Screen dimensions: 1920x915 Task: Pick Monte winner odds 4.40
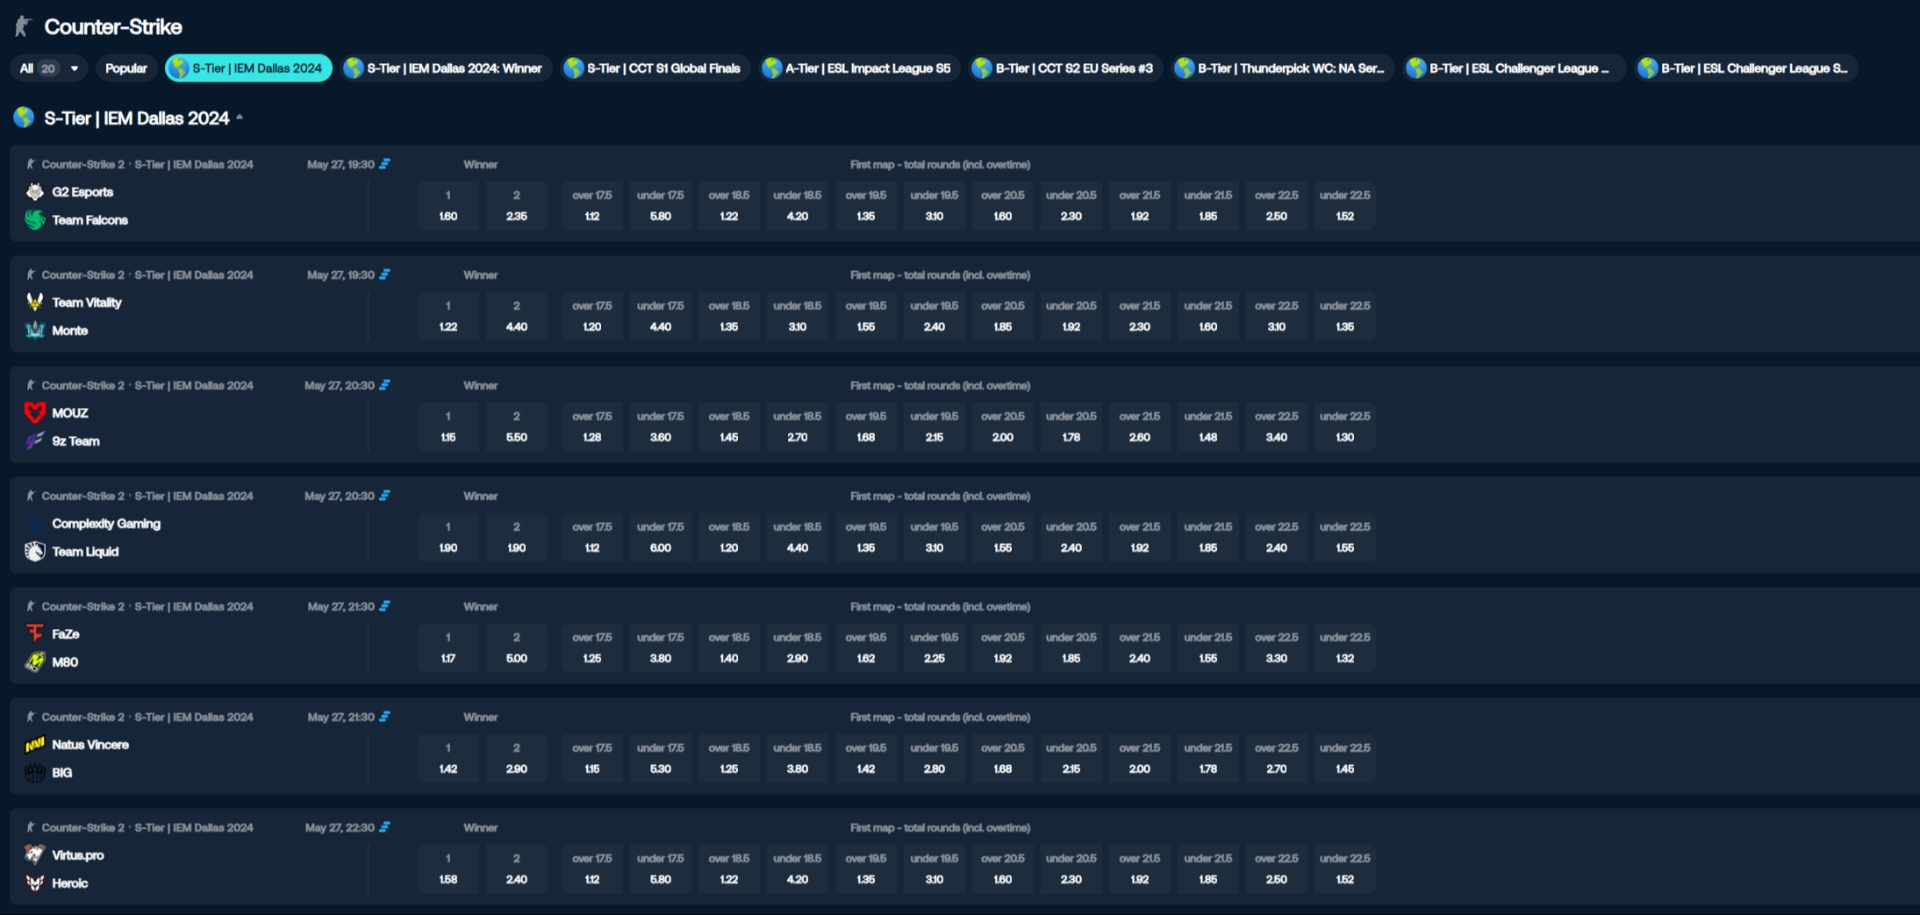click(516, 316)
